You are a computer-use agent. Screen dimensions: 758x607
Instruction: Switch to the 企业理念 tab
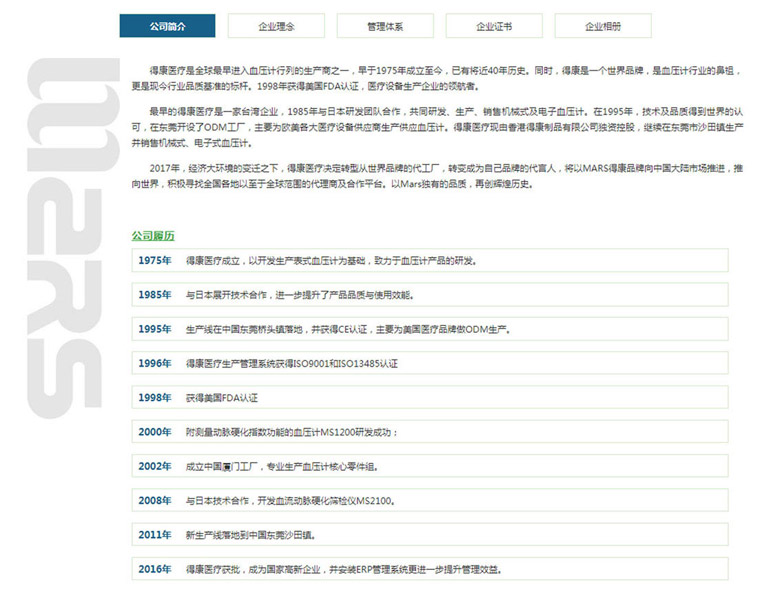tap(276, 26)
